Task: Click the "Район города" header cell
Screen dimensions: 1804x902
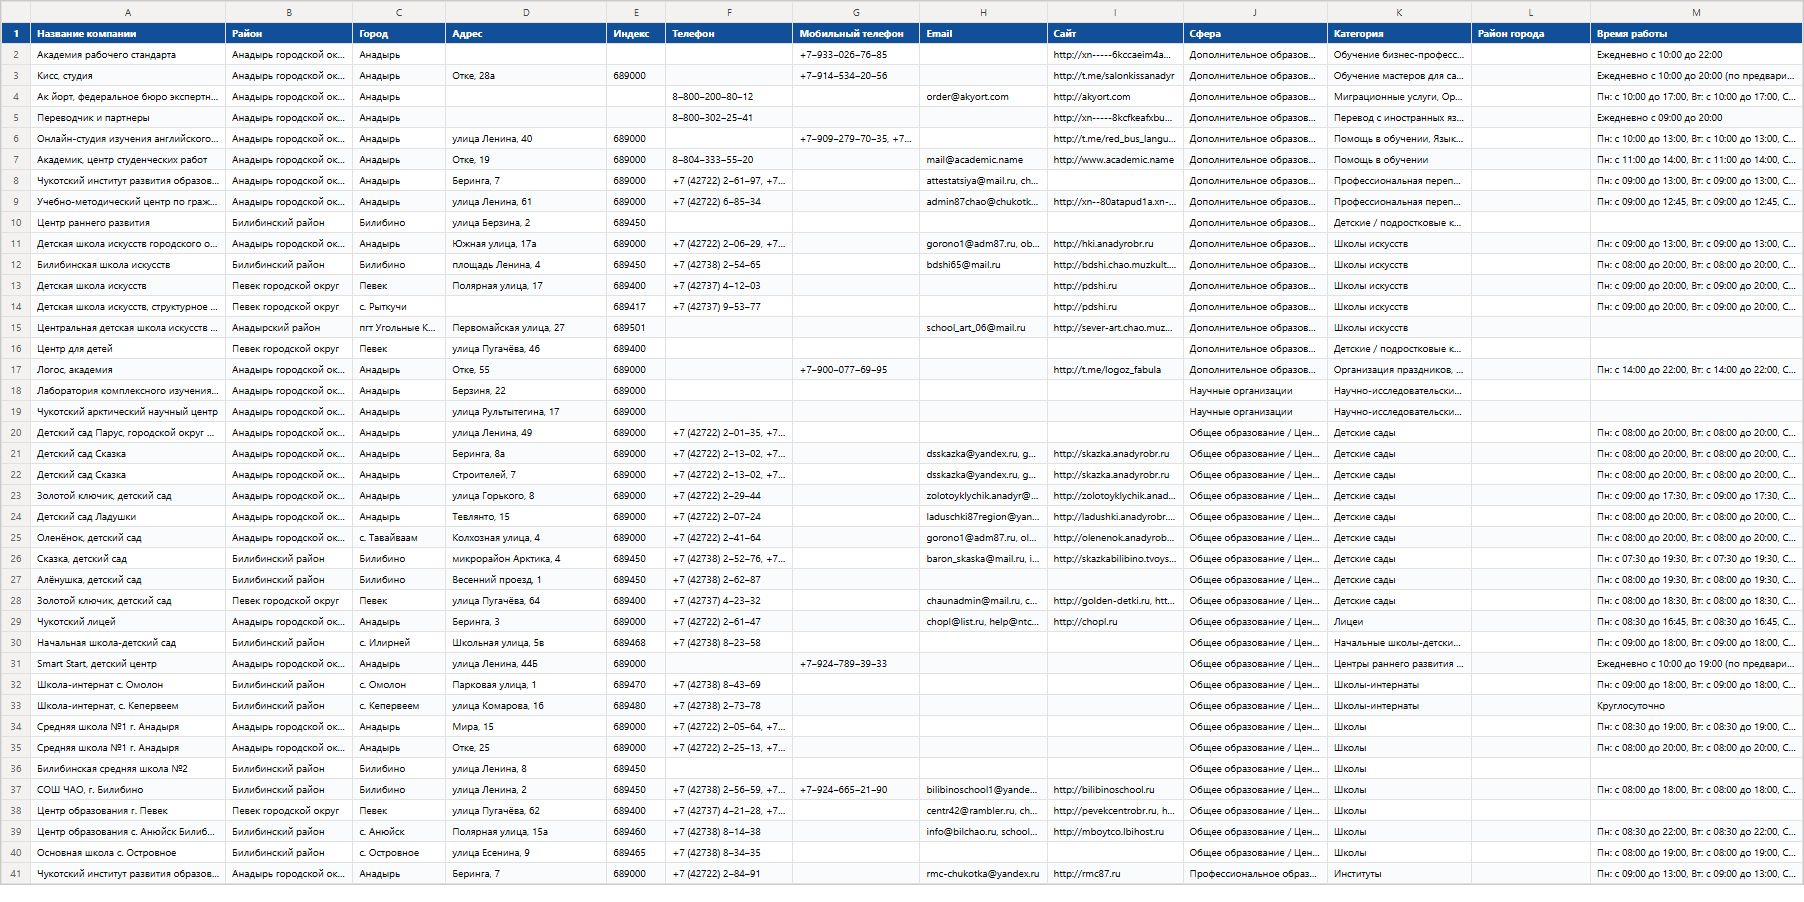Action: click(1531, 34)
